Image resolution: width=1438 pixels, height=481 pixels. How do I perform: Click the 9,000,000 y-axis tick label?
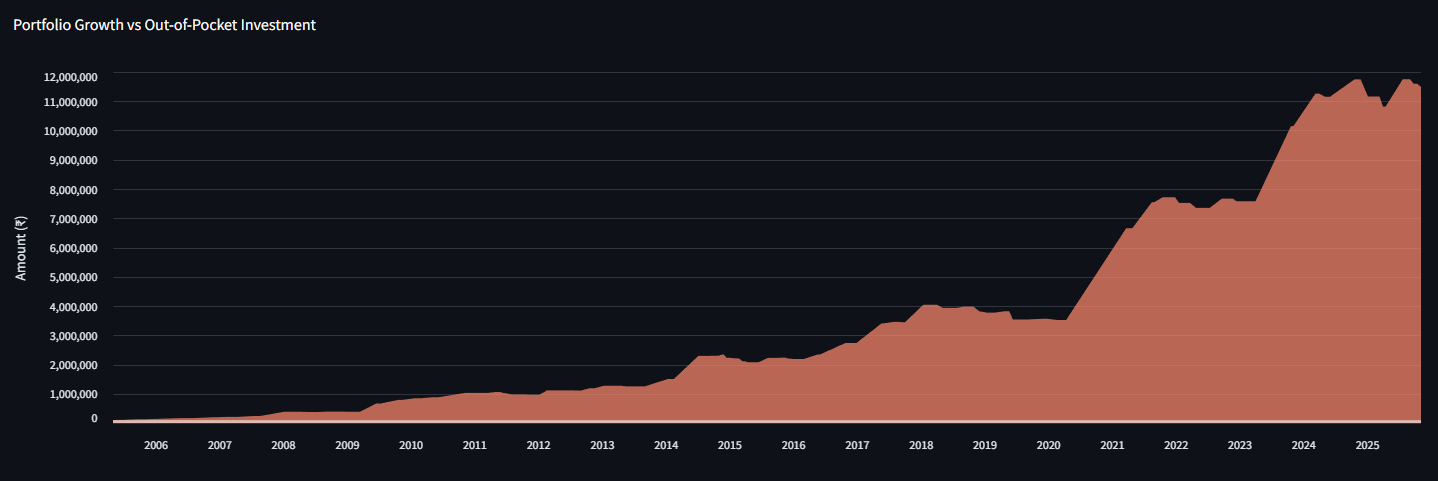pos(73,160)
